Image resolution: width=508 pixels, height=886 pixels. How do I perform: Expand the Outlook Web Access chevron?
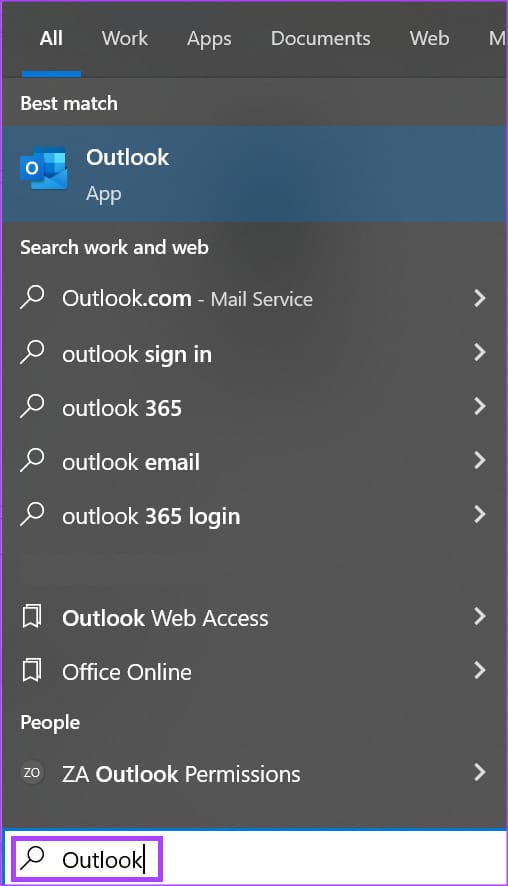[x=479, y=616]
